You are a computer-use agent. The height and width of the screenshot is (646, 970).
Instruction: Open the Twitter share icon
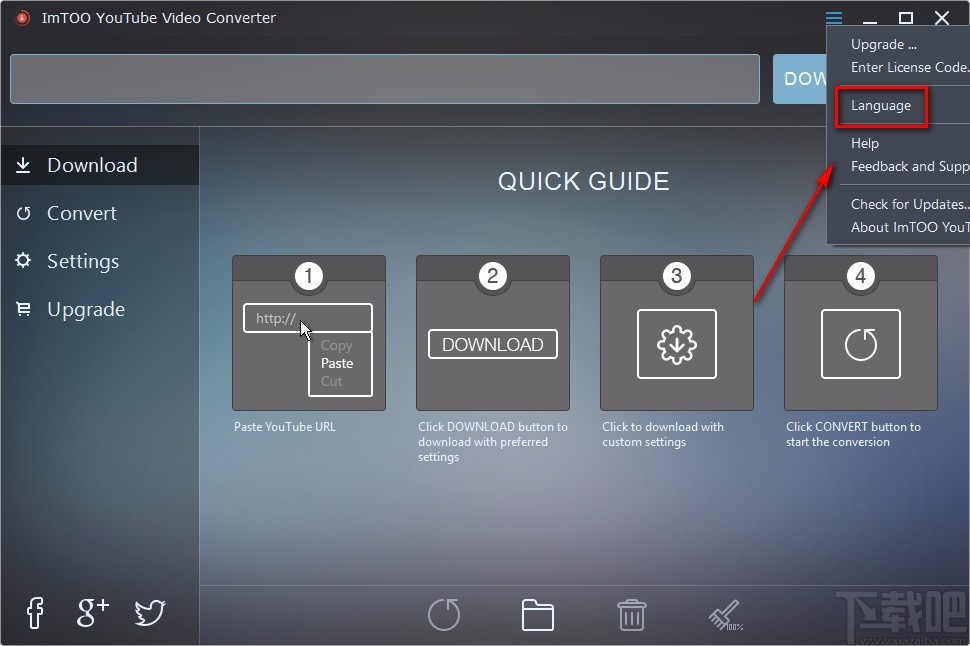click(x=149, y=613)
